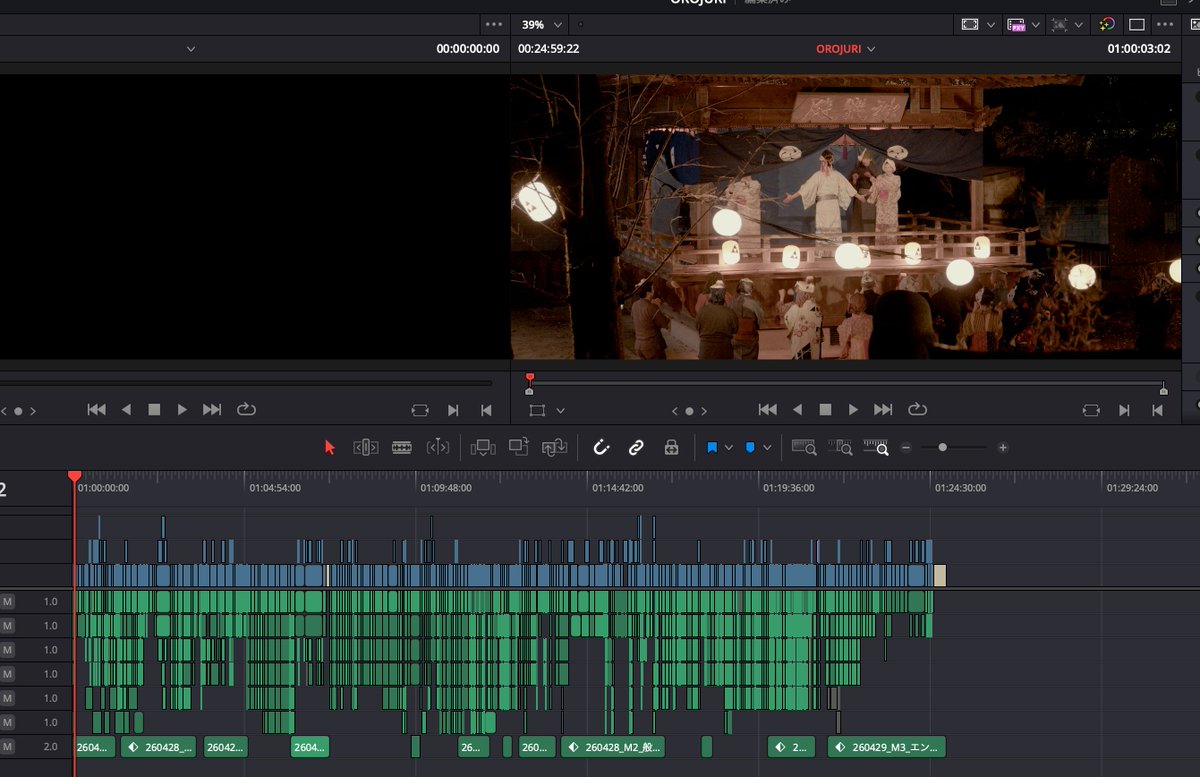Click Mark In in the timeline viewer
This screenshot has height=777, width=1200.
(1124, 410)
